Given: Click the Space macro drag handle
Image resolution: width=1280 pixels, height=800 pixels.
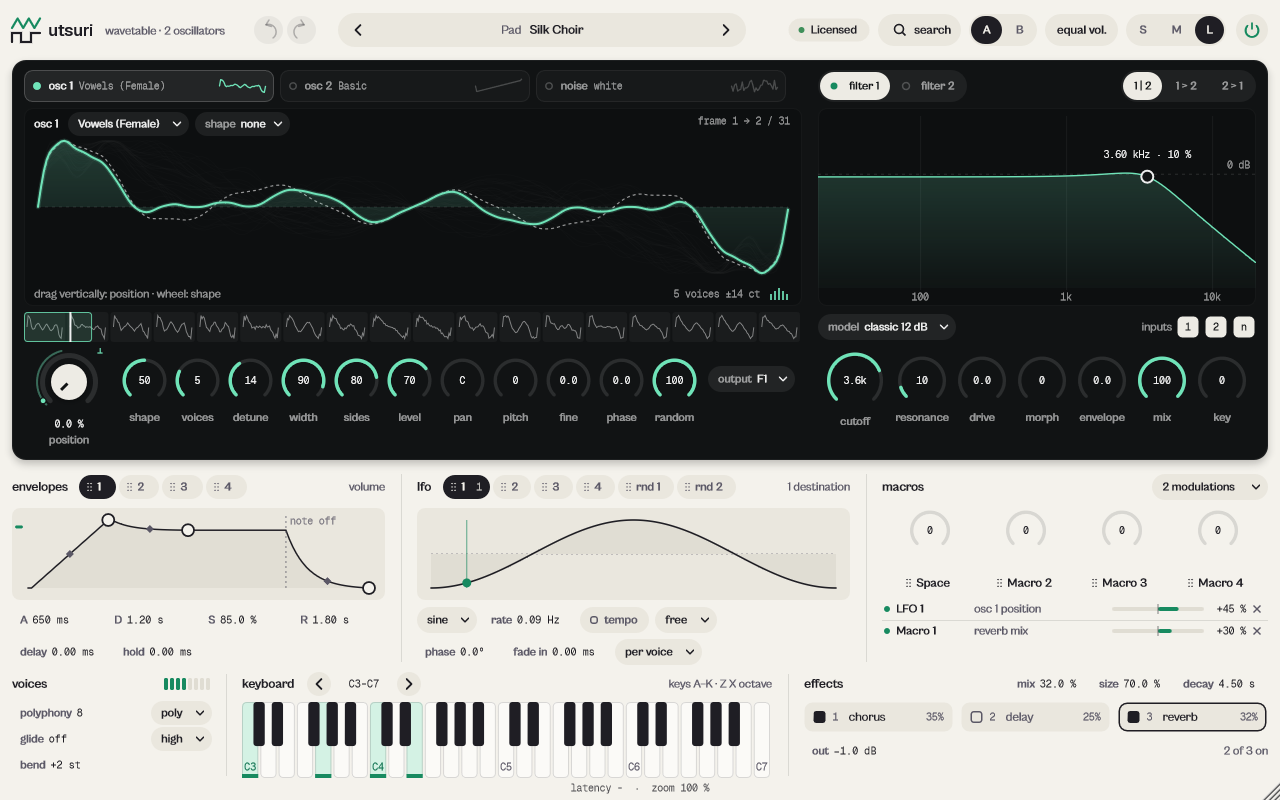Looking at the screenshot, I should [908, 583].
